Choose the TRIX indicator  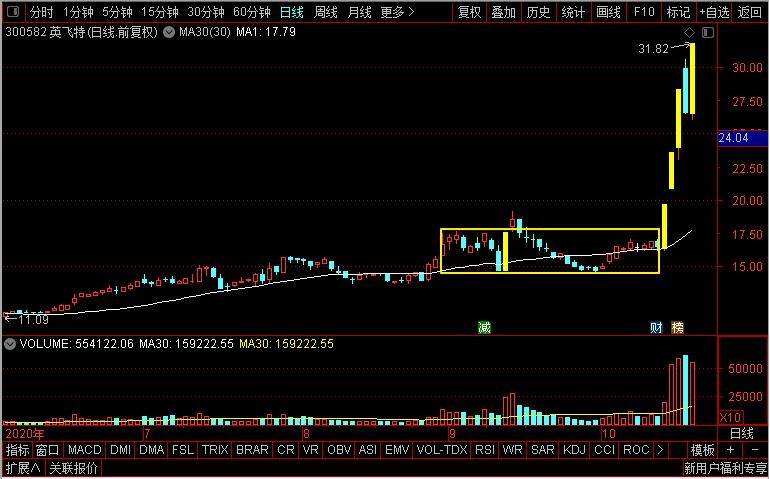pos(215,450)
